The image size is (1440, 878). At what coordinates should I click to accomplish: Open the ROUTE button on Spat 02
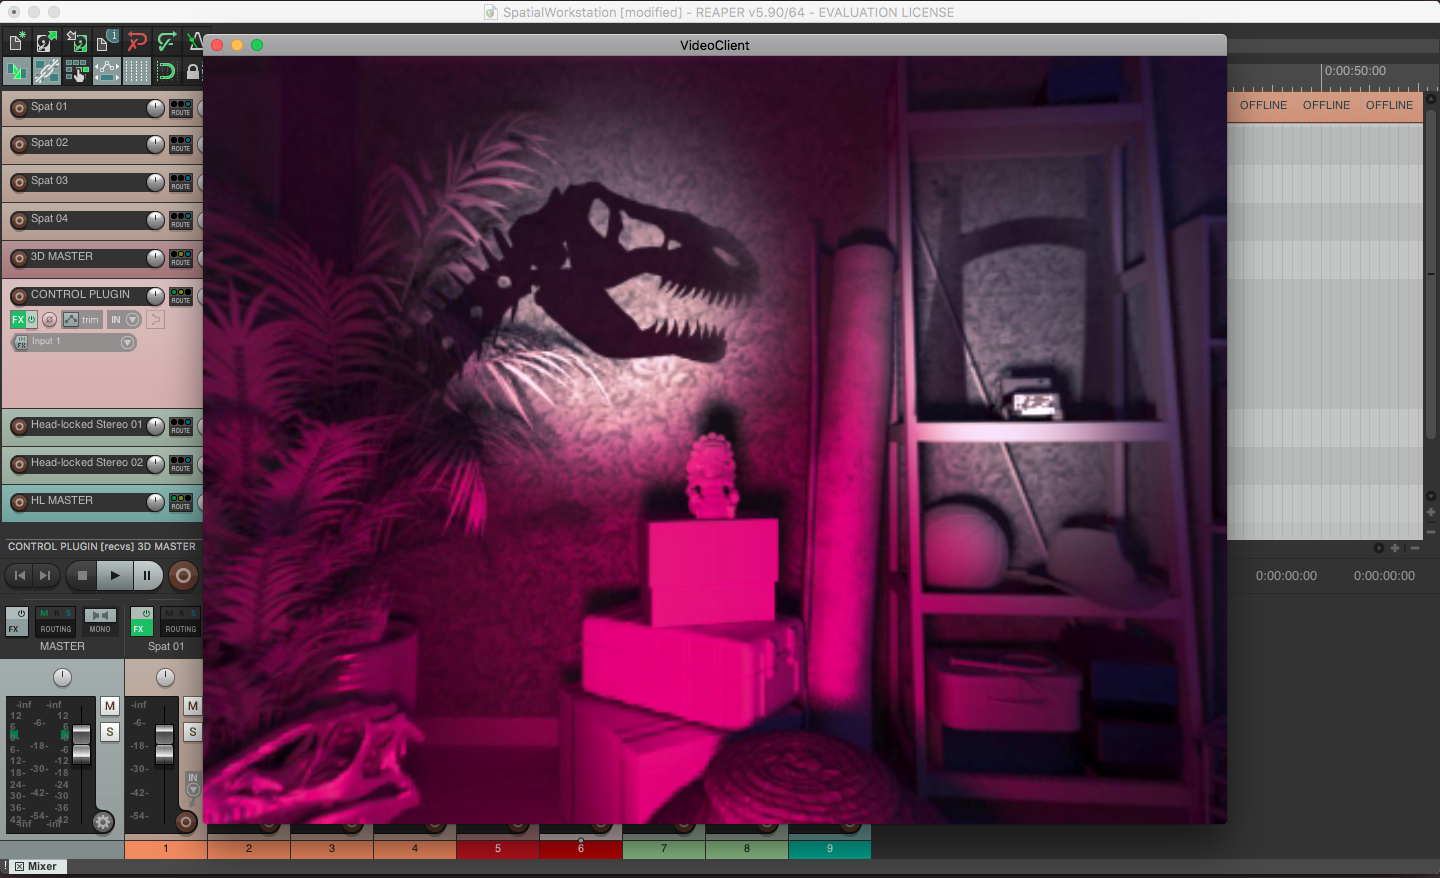pyautogui.click(x=181, y=144)
